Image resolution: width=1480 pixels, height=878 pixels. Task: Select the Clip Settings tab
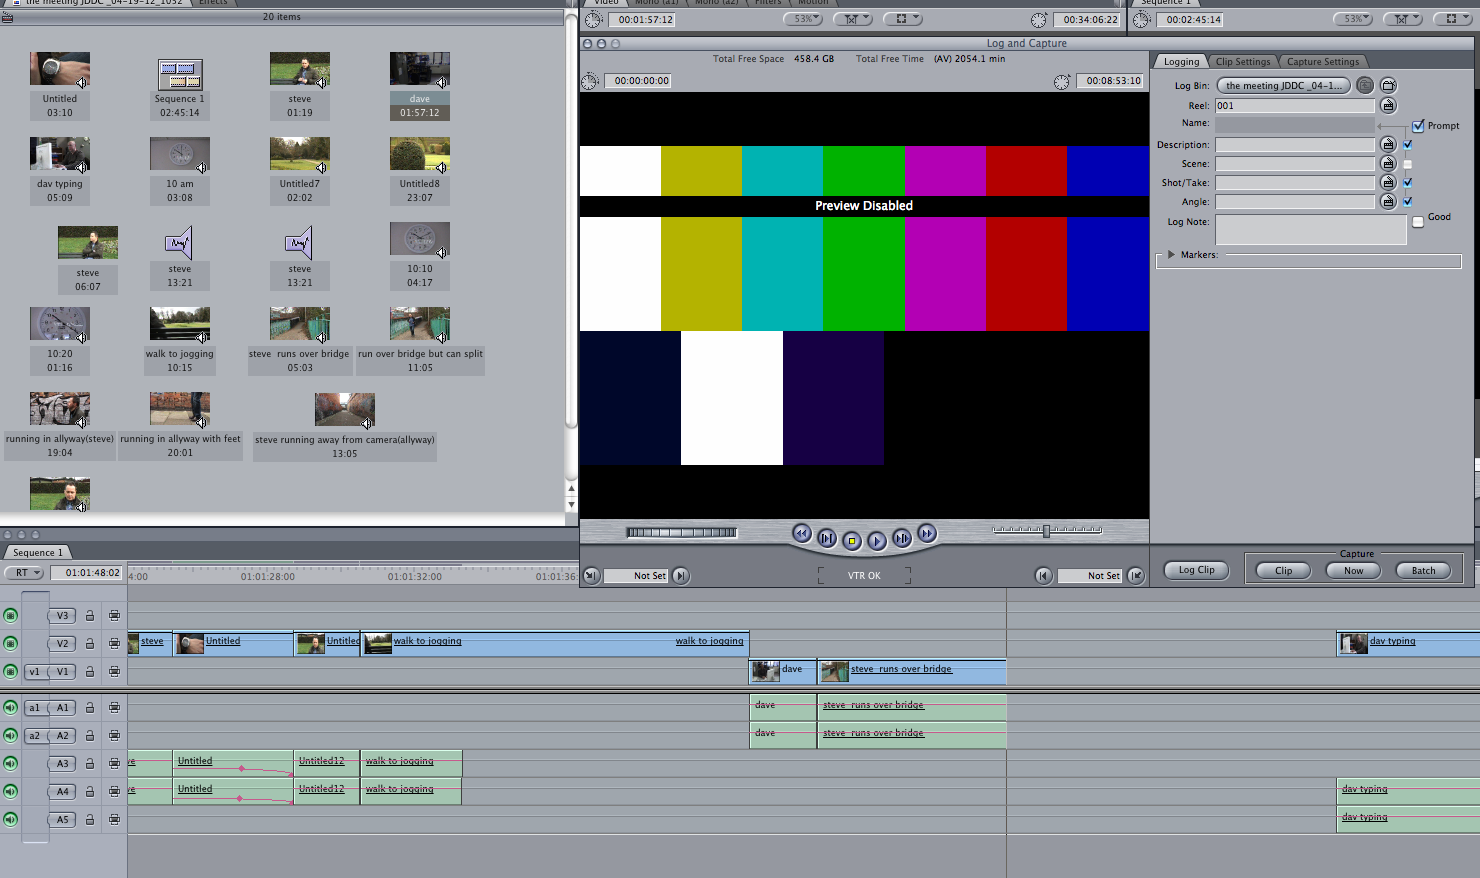point(1243,61)
